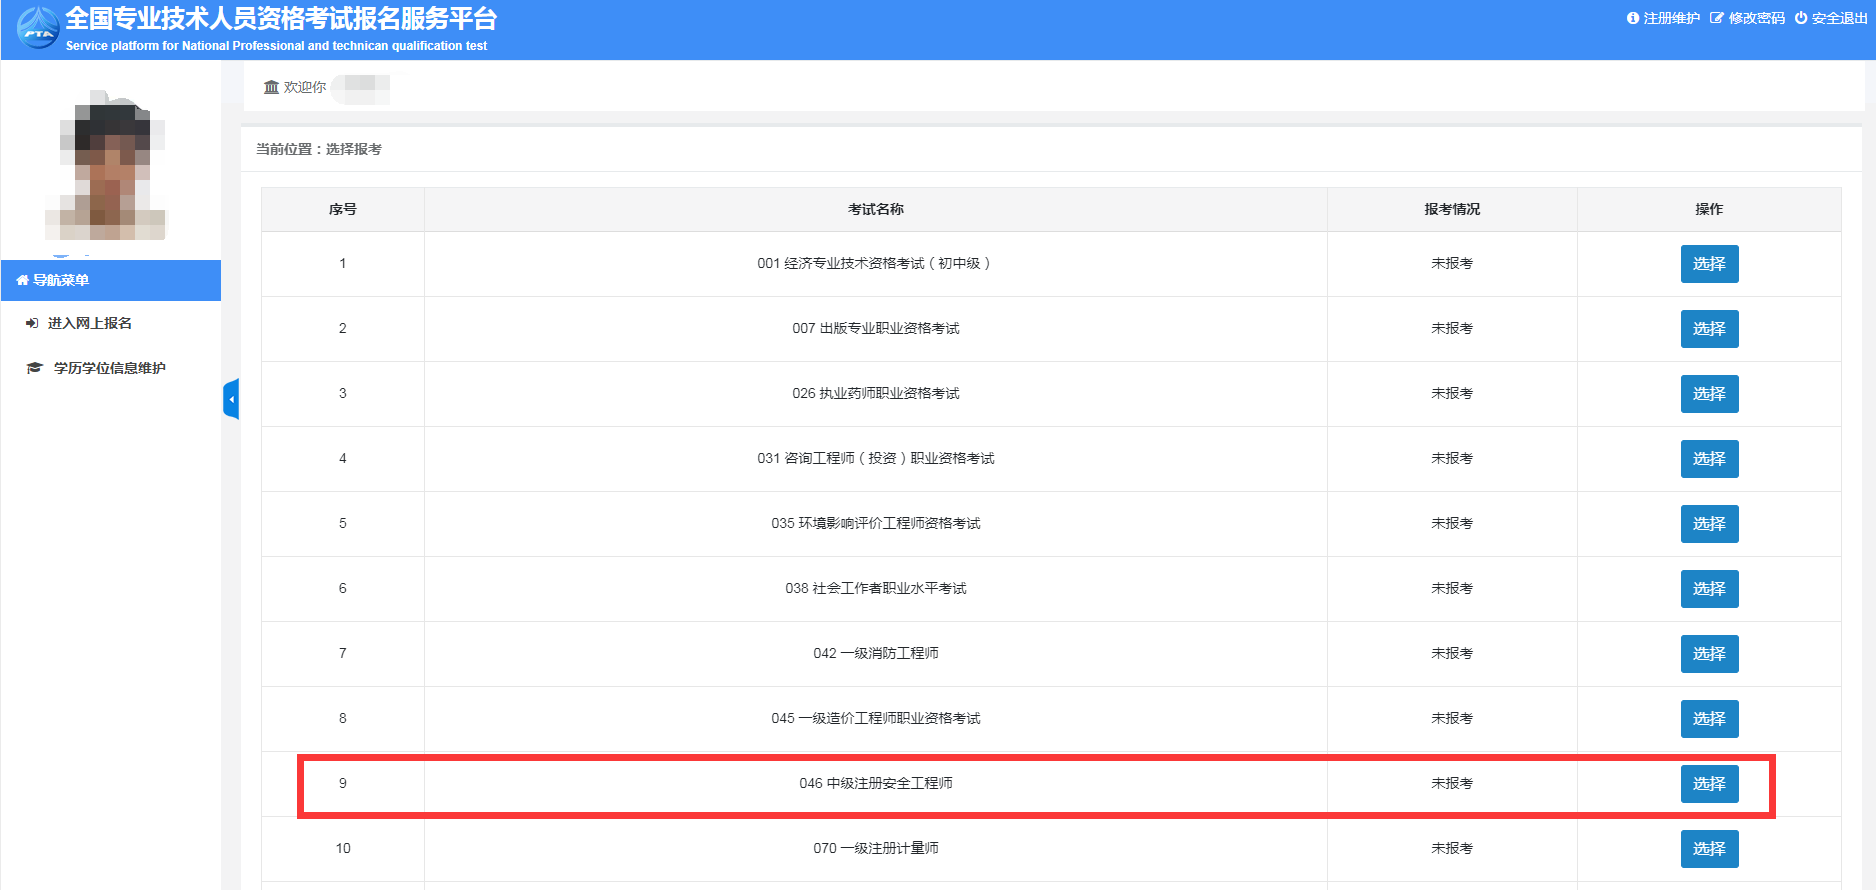The height and width of the screenshot is (890, 1876).
Task: Collapse the sidebar with the blue arrow handle
Action: tap(231, 399)
